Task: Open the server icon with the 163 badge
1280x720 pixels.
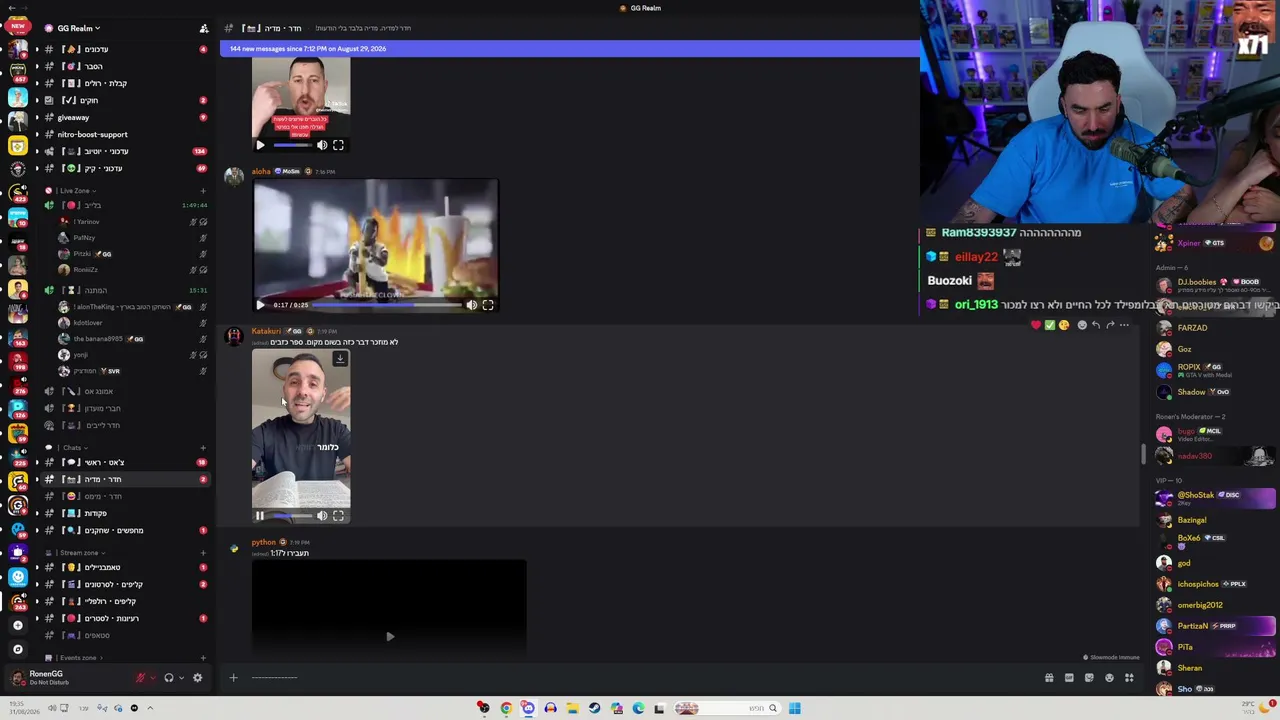Action: [17, 336]
